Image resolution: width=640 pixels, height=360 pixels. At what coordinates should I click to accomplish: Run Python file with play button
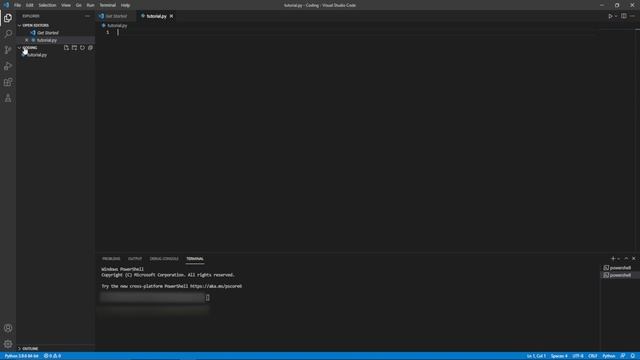610,16
